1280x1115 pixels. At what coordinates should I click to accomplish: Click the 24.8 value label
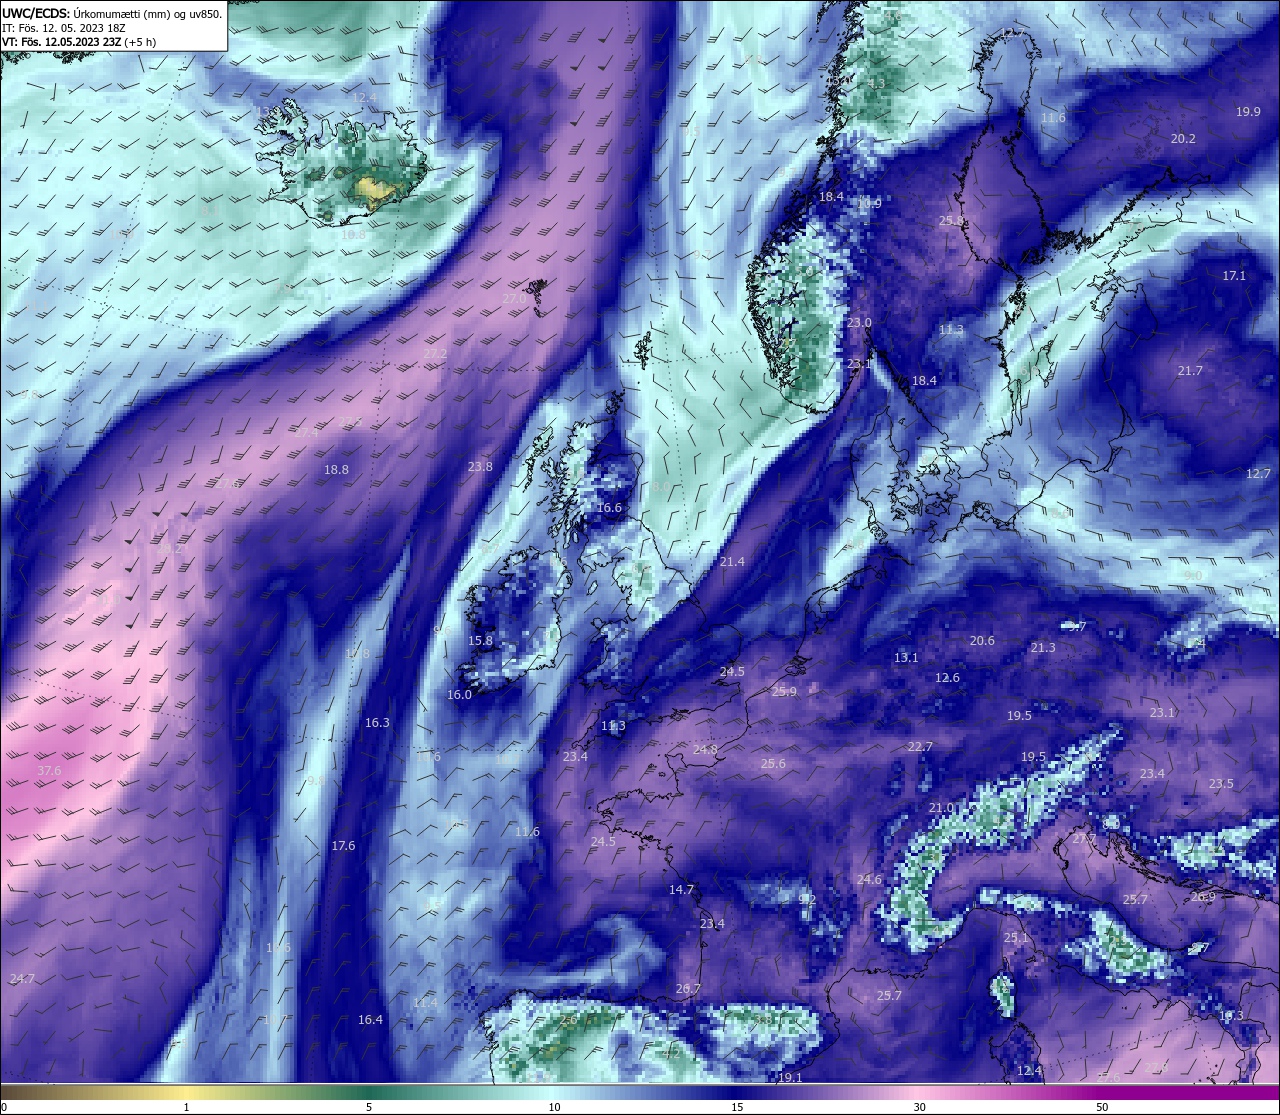(x=705, y=749)
